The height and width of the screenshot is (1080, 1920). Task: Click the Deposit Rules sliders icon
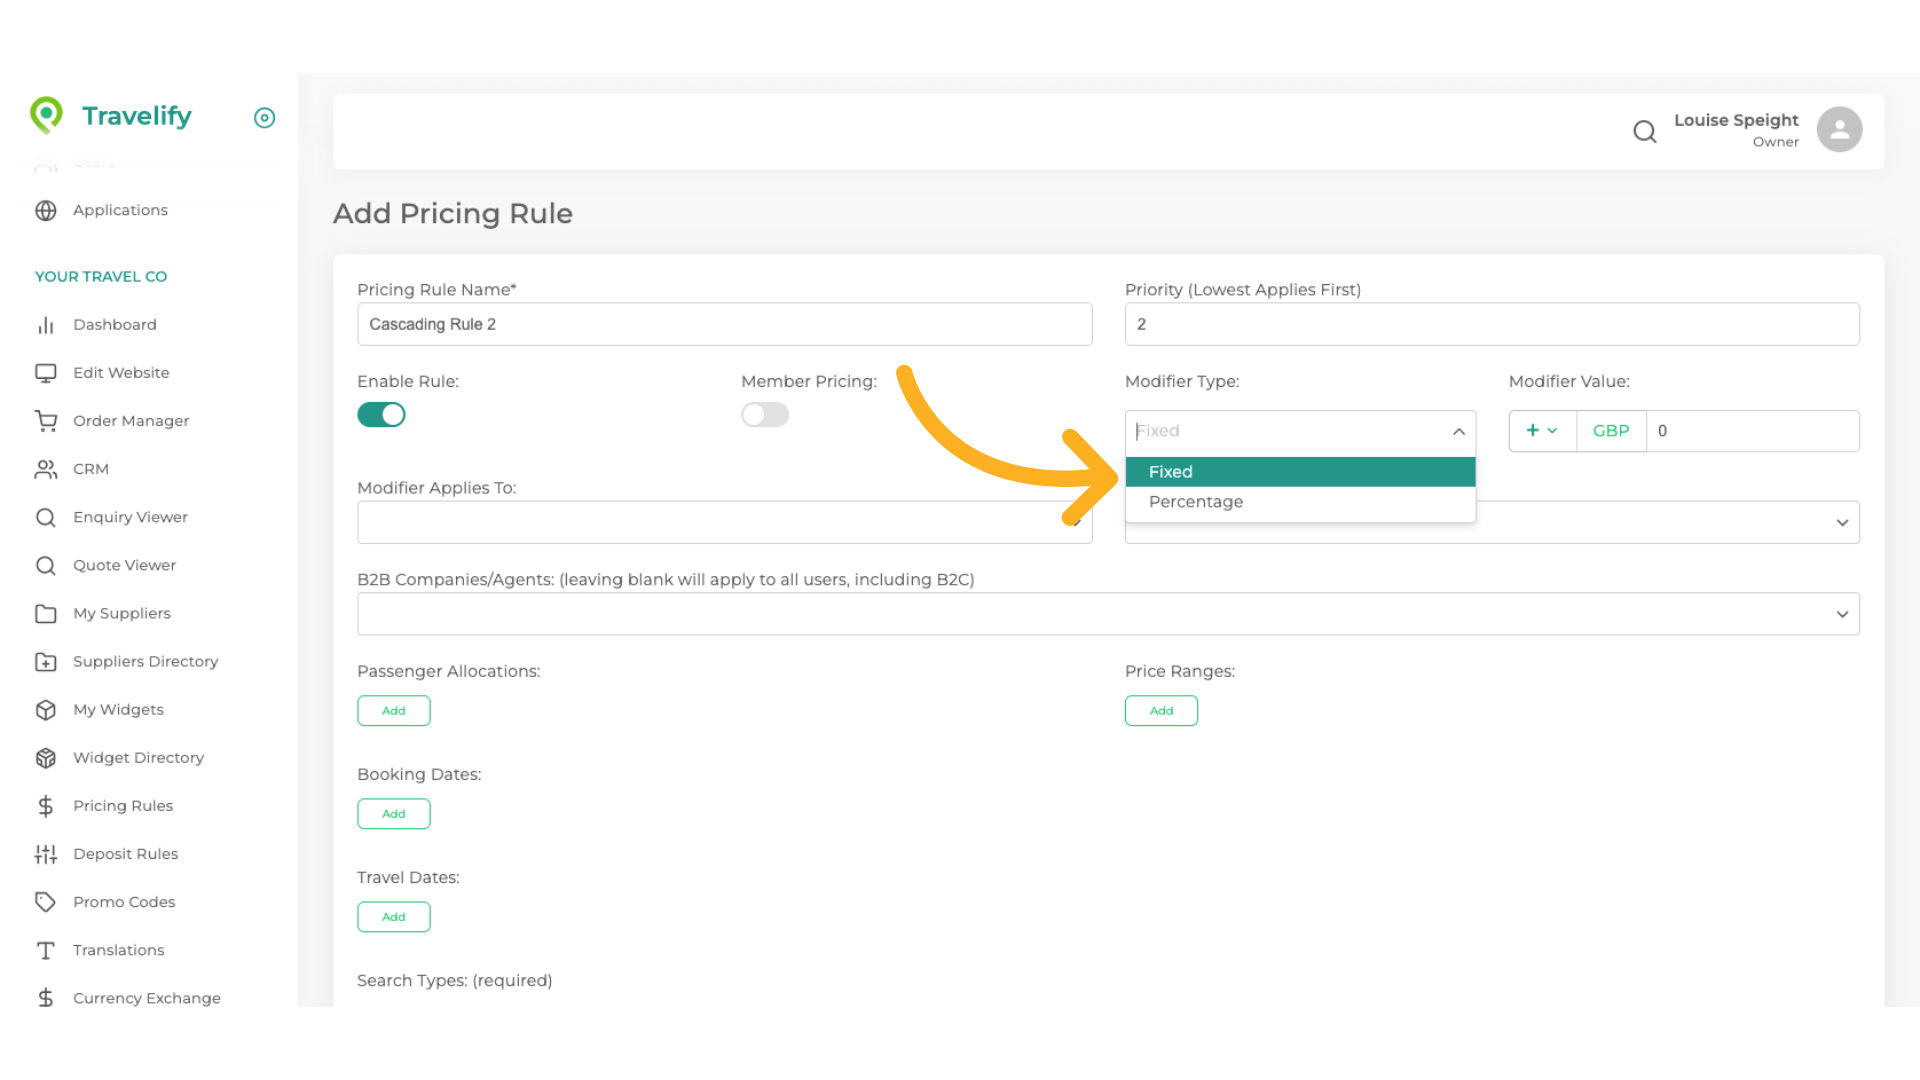pos(46,854)
